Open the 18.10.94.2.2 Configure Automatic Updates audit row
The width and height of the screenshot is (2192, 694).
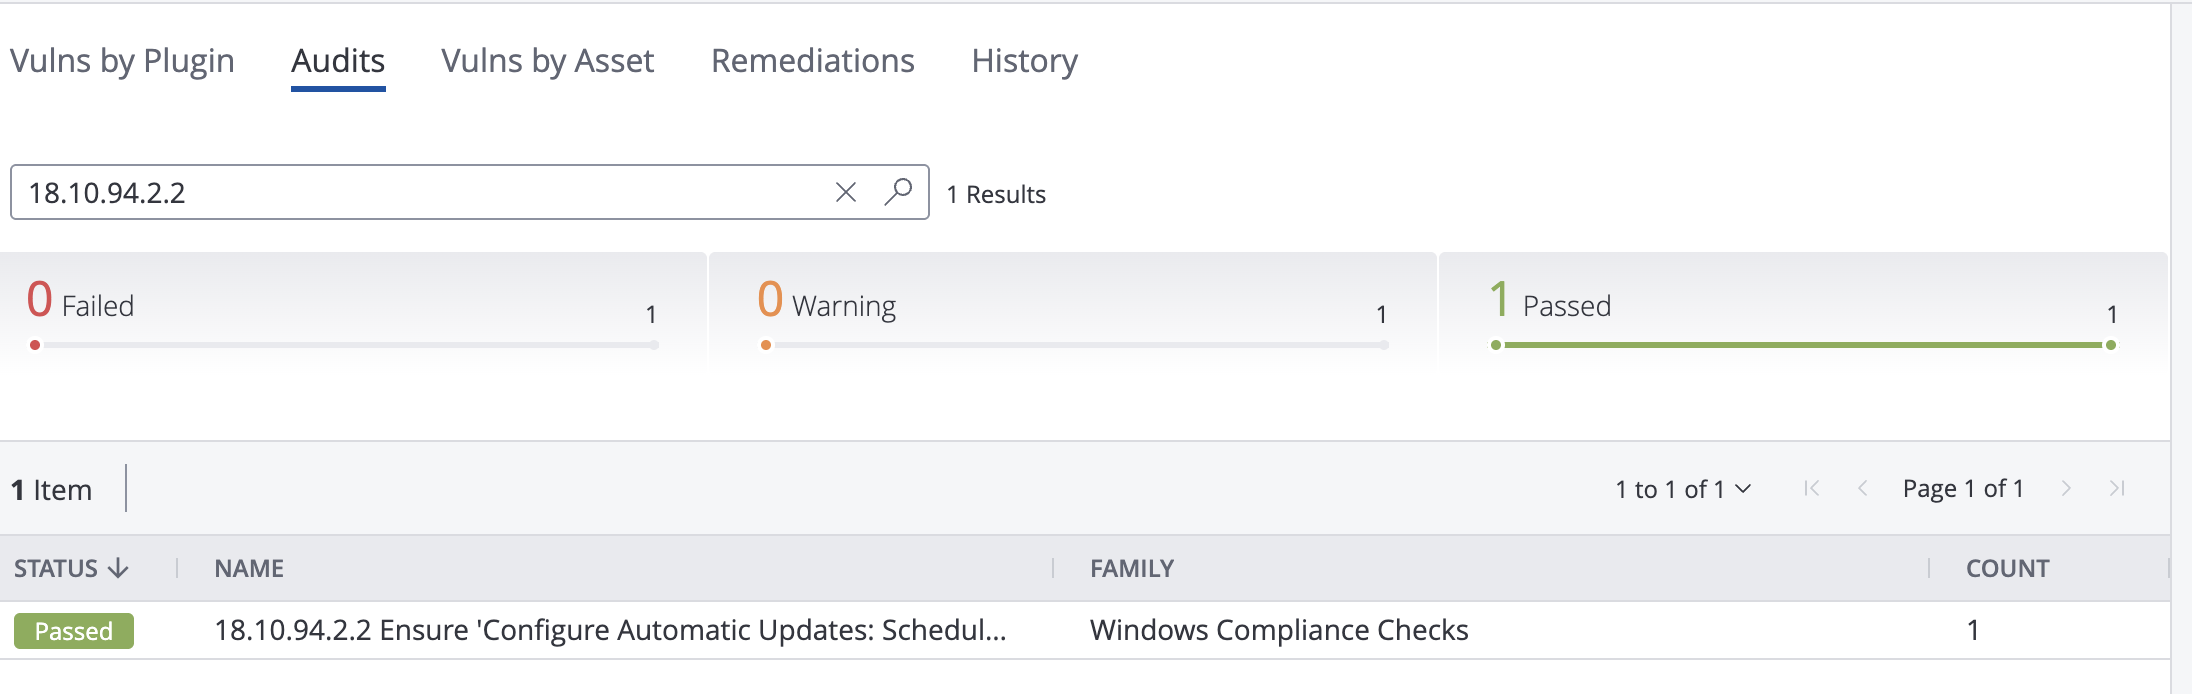[x=1085, y=630]
